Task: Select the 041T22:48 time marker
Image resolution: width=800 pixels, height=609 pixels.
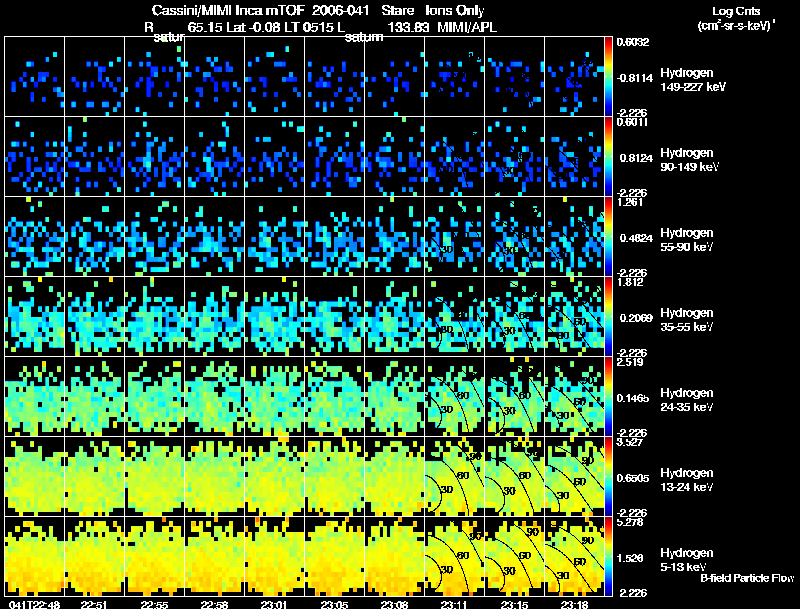Action: 35,604
